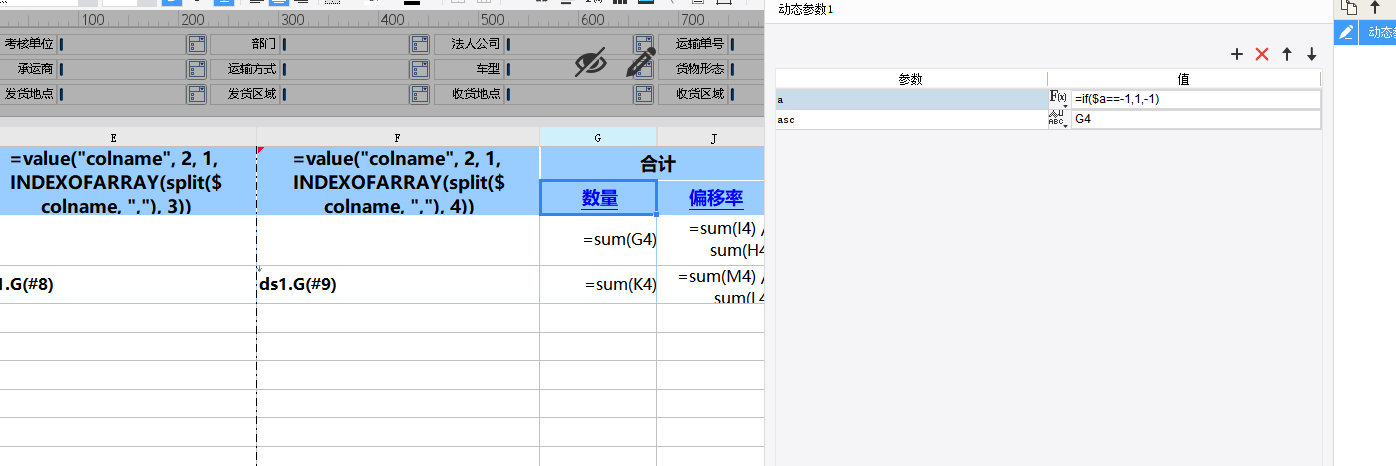Image resolution: width=1396 pixels, height=466 pixels.
Task: Click the pencil edit icon beside 动态参数 entry
Action: pyautogui.click(x=1346, y=32)
